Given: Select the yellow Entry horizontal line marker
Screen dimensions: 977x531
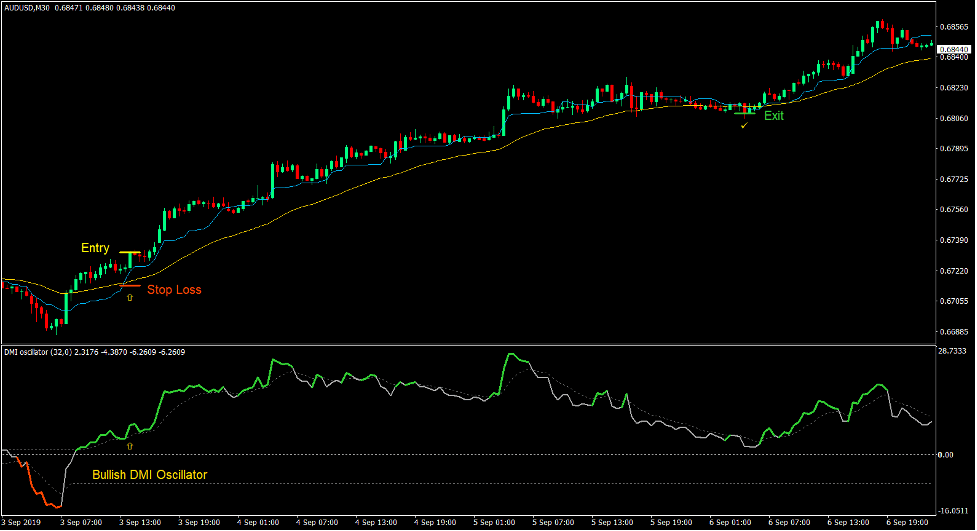Looking at the screenshot, I should pyautogui.click(x=129, y=253).
